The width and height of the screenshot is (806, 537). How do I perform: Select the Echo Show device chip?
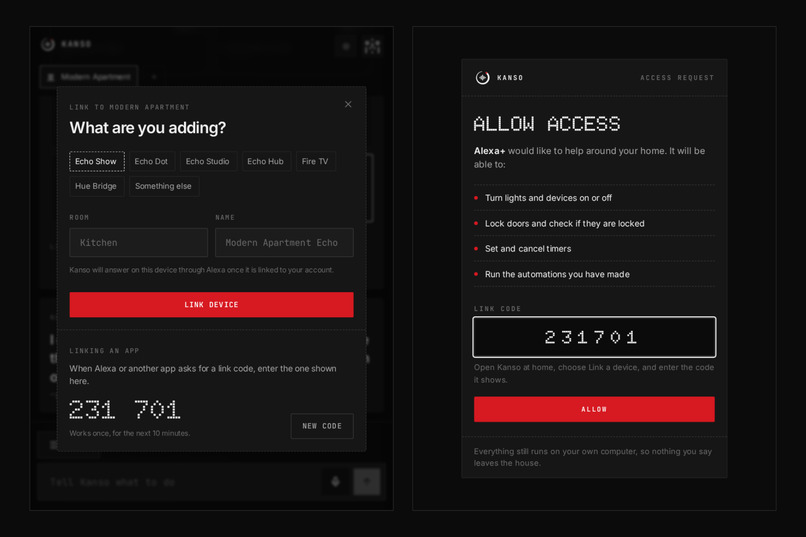[97, 161]
